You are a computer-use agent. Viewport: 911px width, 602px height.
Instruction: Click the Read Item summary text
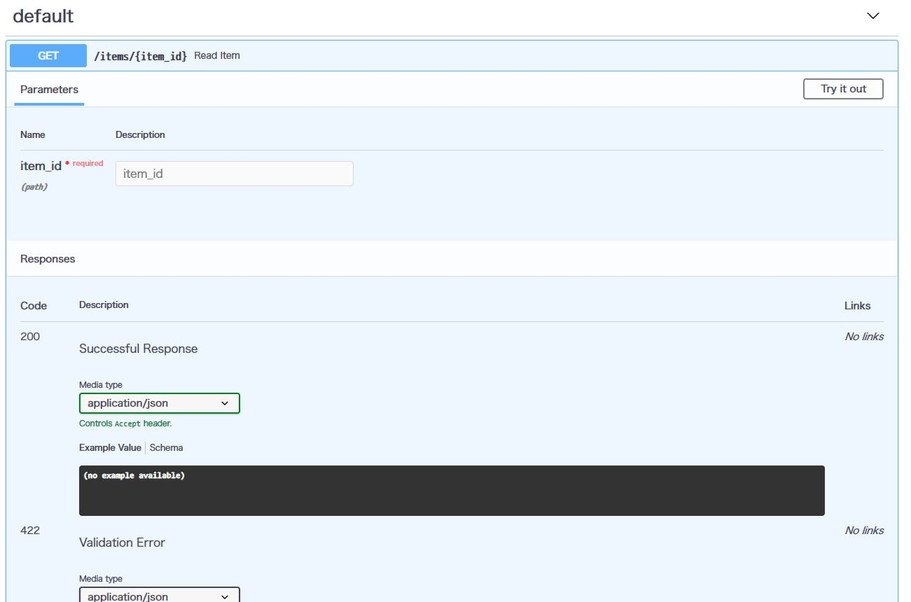217,56
